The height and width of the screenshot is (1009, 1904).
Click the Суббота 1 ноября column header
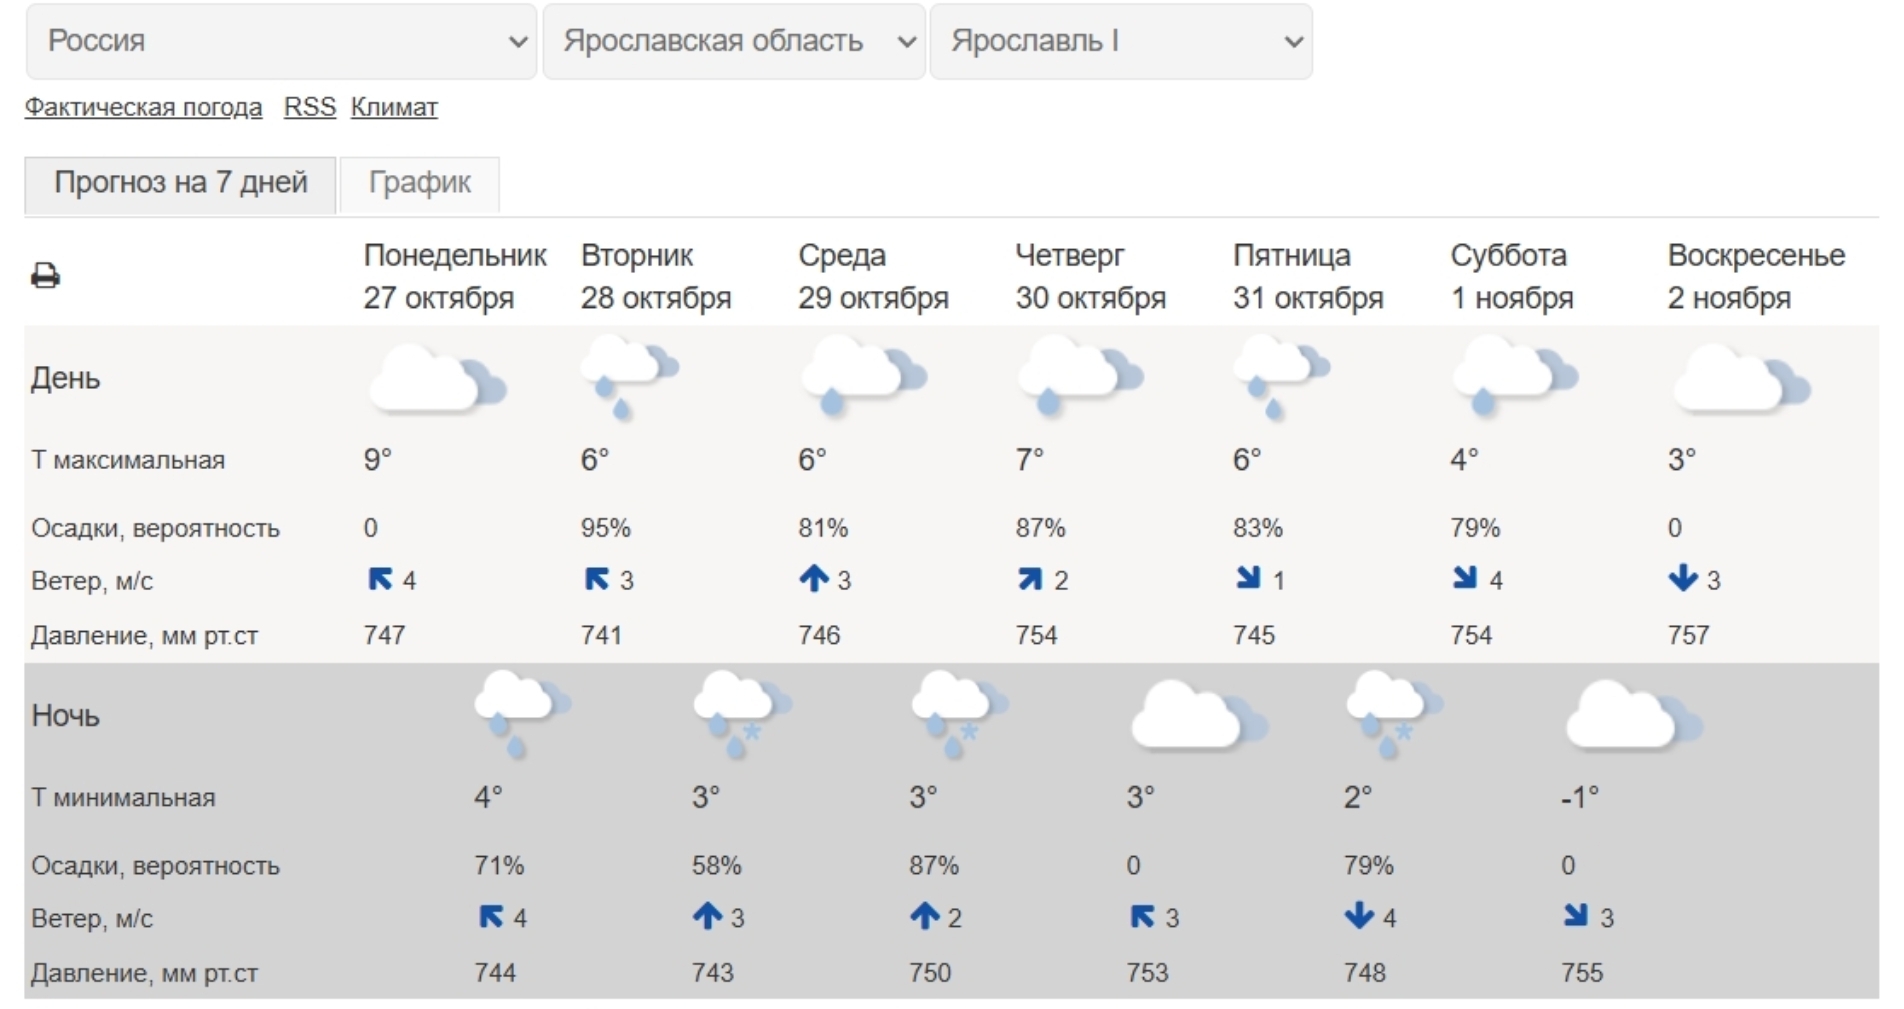(x=1511, y=276)
